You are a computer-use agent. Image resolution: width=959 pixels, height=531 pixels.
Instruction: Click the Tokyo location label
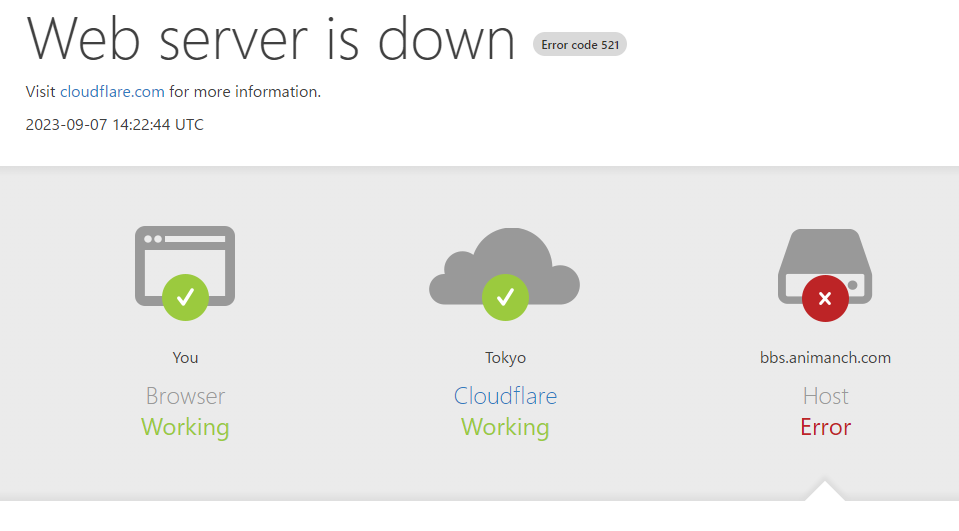[x=505, y=358]
